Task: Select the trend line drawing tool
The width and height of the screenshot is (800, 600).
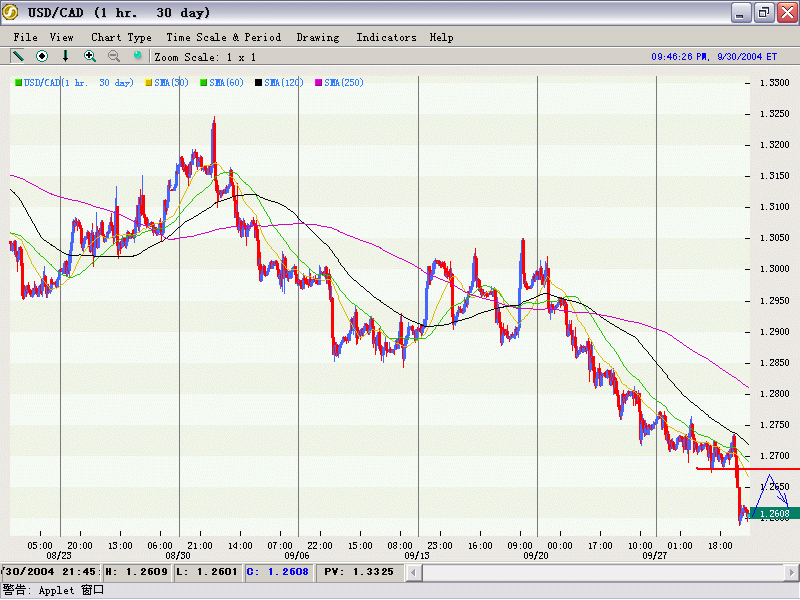Action: tap(18, 56)
